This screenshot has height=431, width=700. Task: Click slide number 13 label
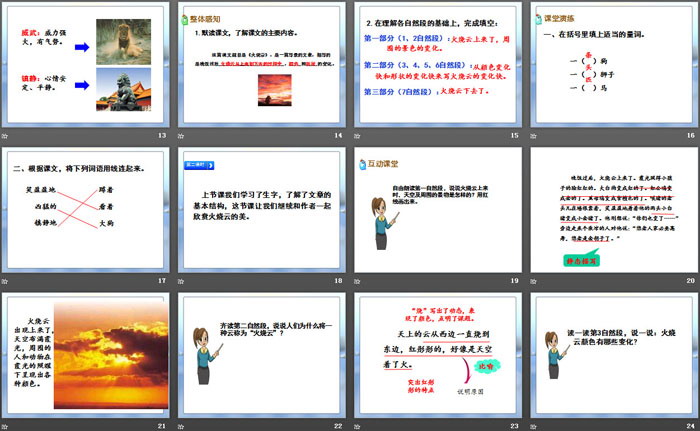coord(162,135)
